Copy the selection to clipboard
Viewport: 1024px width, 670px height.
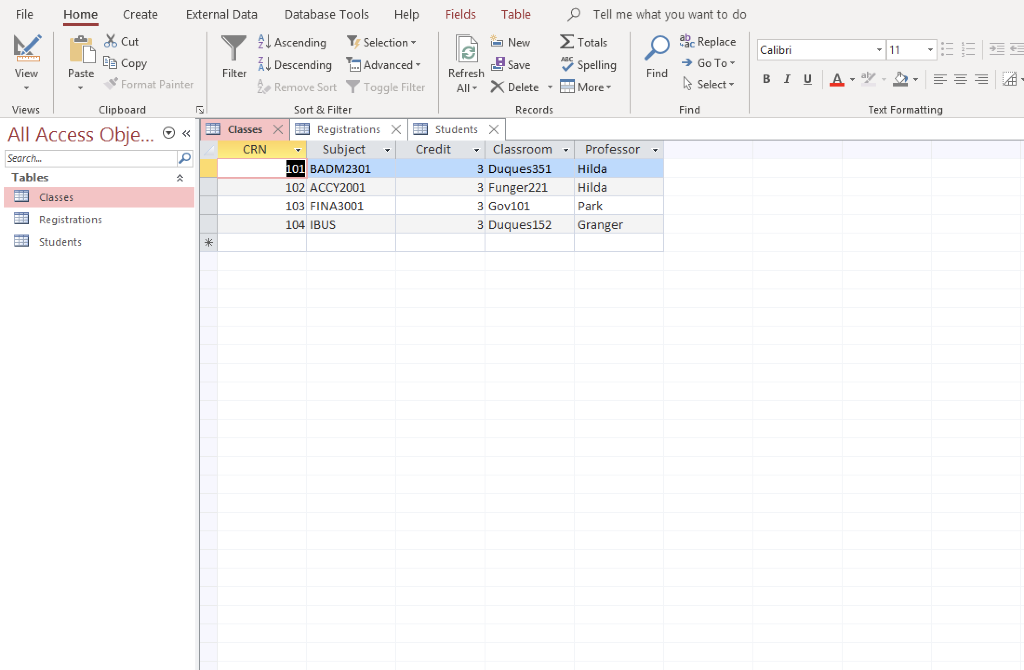click(126, 62)
